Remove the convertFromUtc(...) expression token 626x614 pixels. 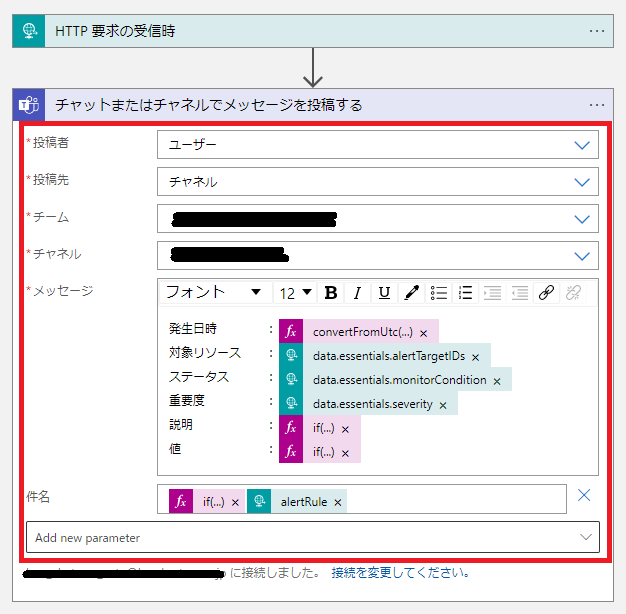pos(424,333)
